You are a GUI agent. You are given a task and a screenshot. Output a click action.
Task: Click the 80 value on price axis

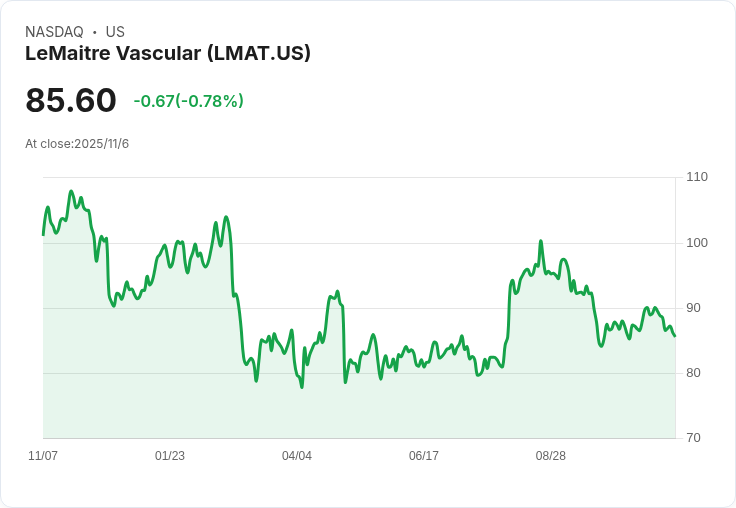pyautogui.click(x=694, y=373)
